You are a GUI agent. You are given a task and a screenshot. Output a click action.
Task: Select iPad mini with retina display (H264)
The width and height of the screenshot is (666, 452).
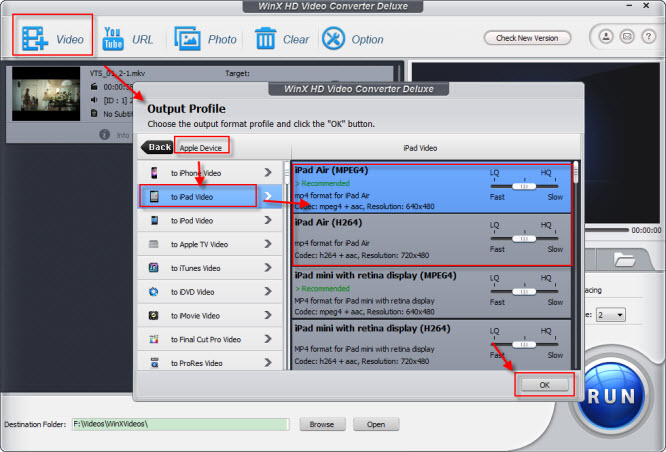tap(431, 345)
